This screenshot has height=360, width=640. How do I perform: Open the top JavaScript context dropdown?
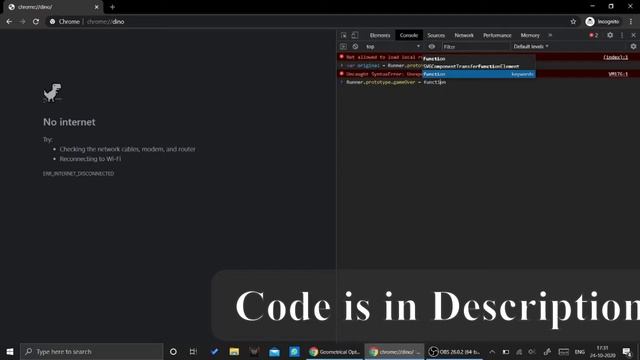[393, 47]
